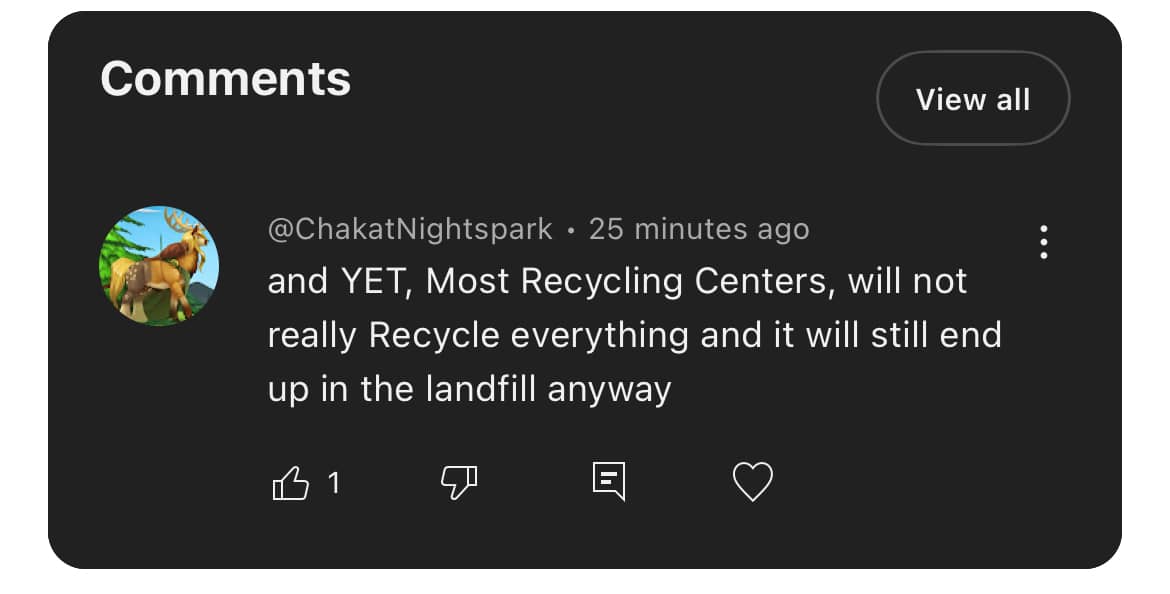Heart the comment from ChakatNightspark
The image size is (1170, 594).
(x=753, y=482)
